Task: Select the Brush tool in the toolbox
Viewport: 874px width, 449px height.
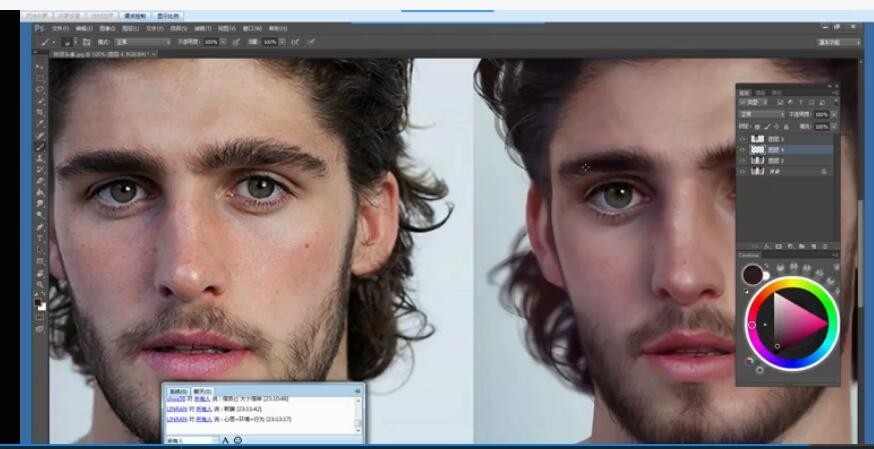Action: tap(40, 147)
